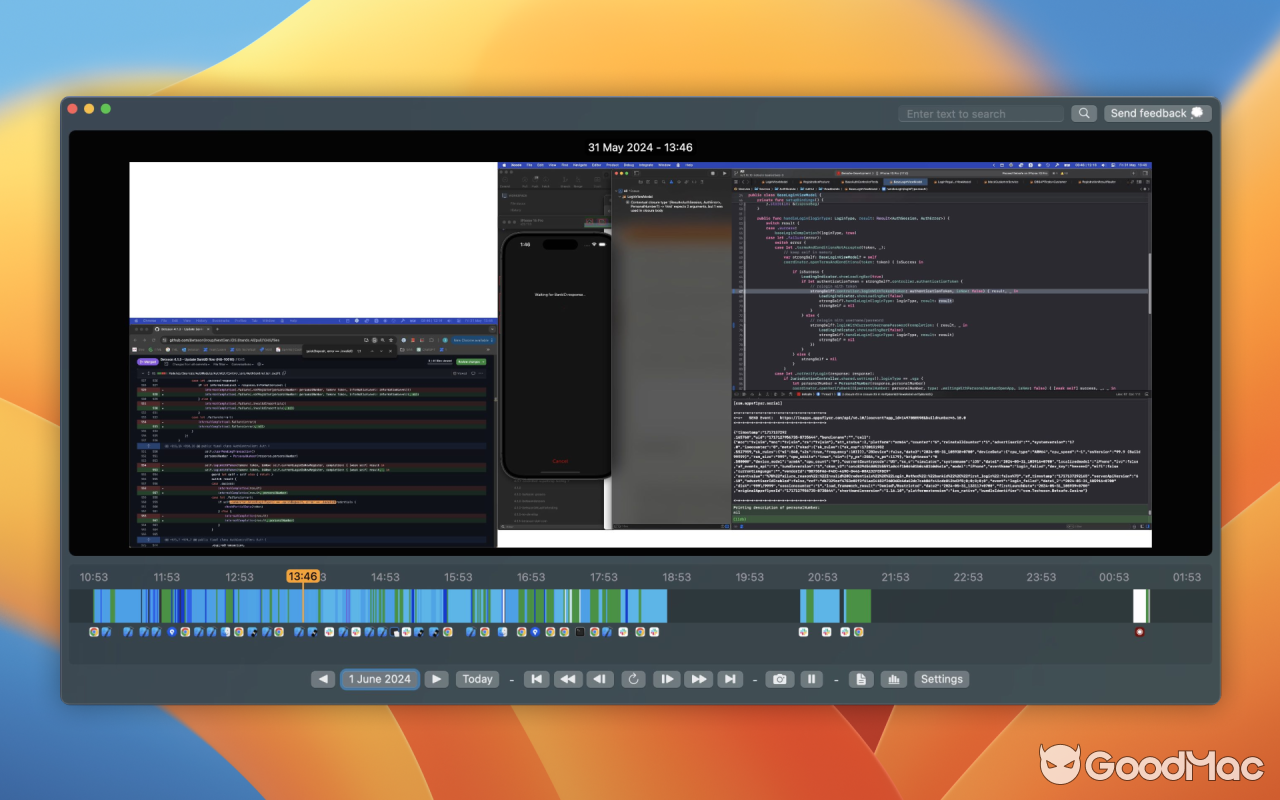The height and width of the screenshot is (800, 1280).
Task: Click the refresh rotate icon between playback controls
Action: (633, 679)
